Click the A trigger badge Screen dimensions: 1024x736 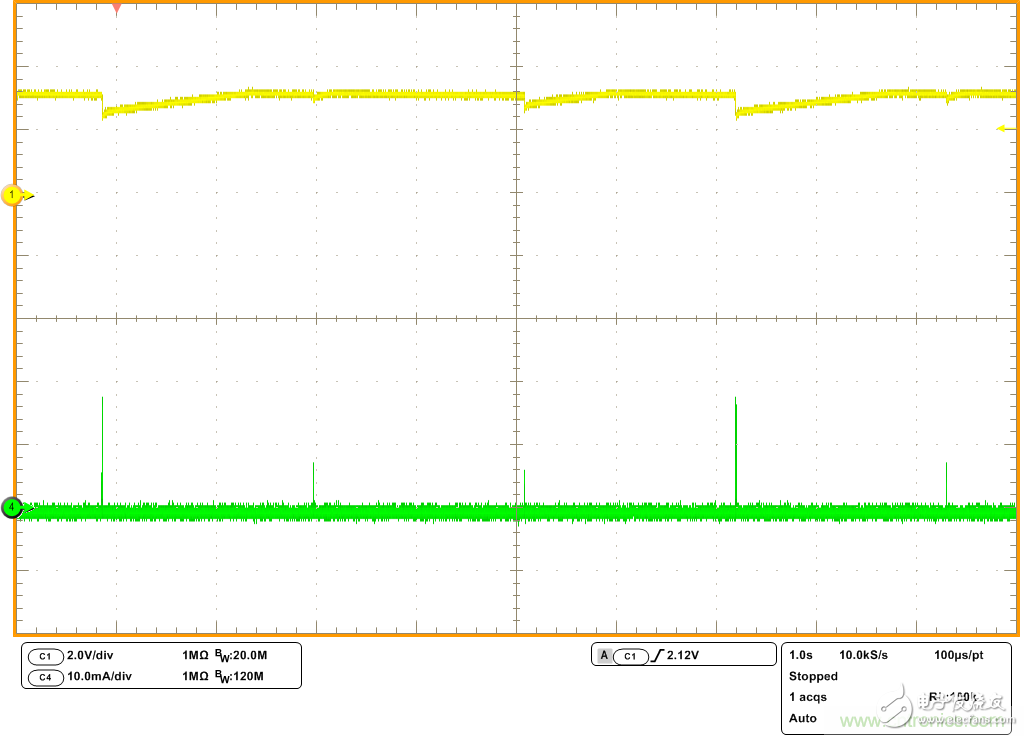(x=604, y=656)
